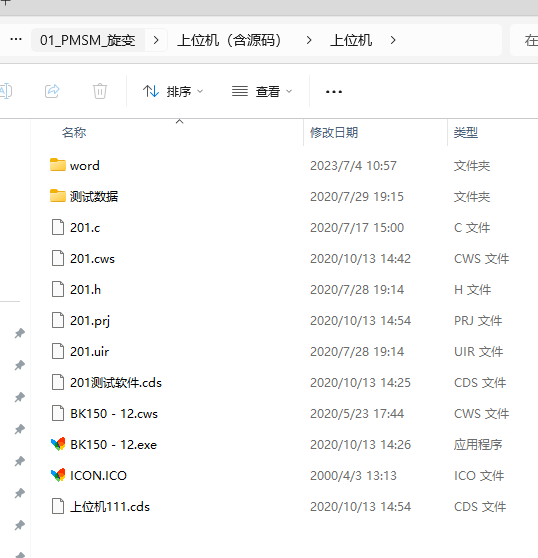538x558 pixels.
Task: Click the file name 201.uir
Action: click(x=90, y=351)
